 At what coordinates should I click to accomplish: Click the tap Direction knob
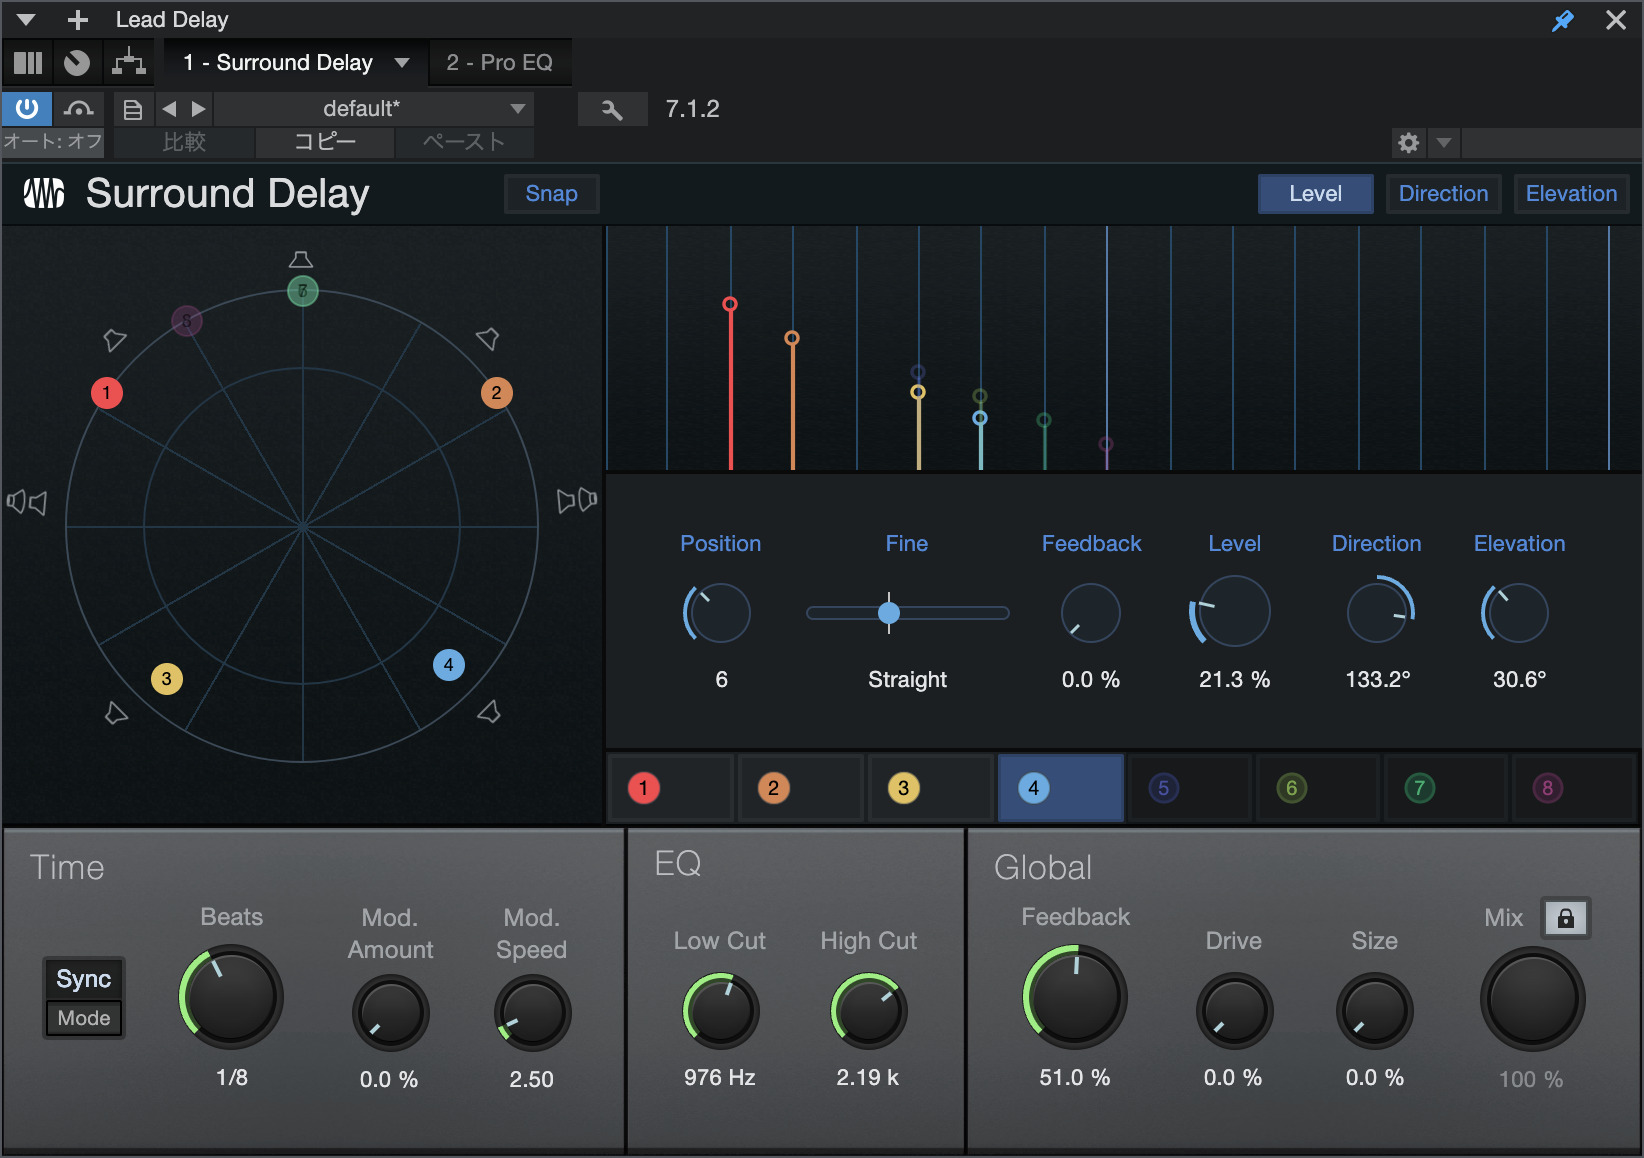click(x=1379, y=611)
